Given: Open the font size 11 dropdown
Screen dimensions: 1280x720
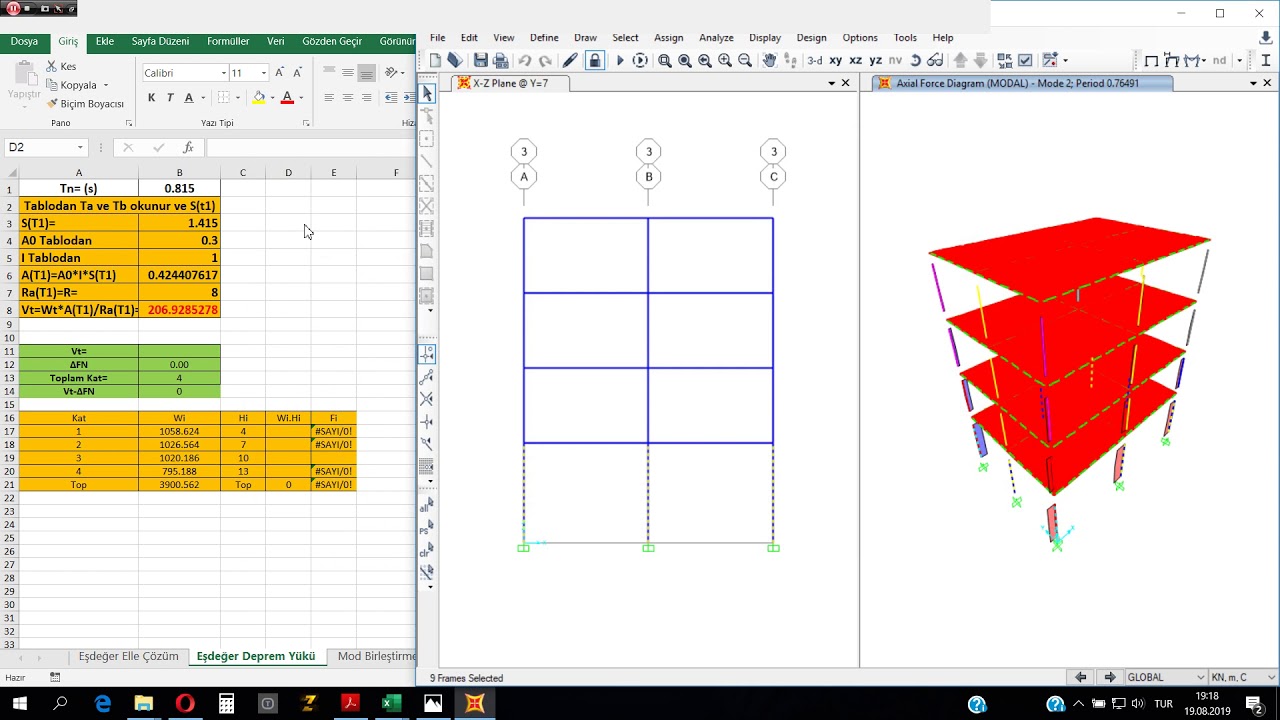Looking at the screenshot, I should point(263,73).
